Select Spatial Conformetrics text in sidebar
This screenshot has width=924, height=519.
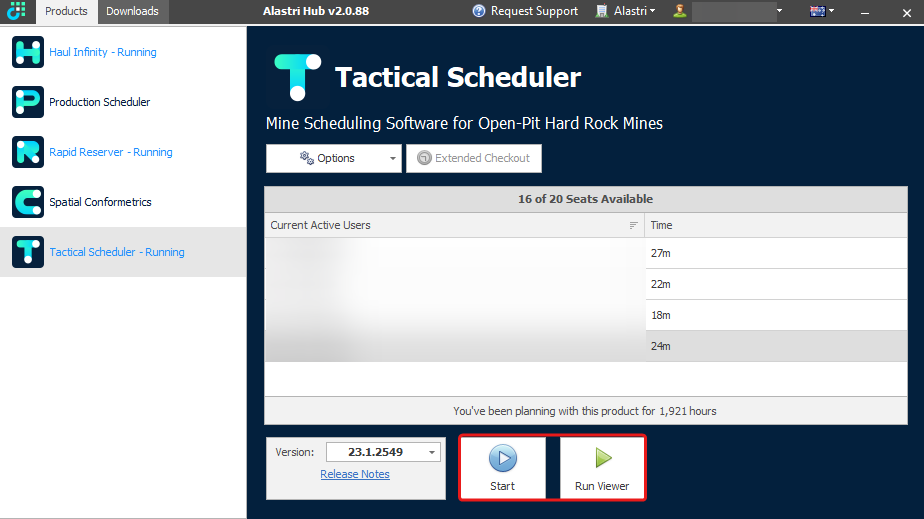pos(100,202)
